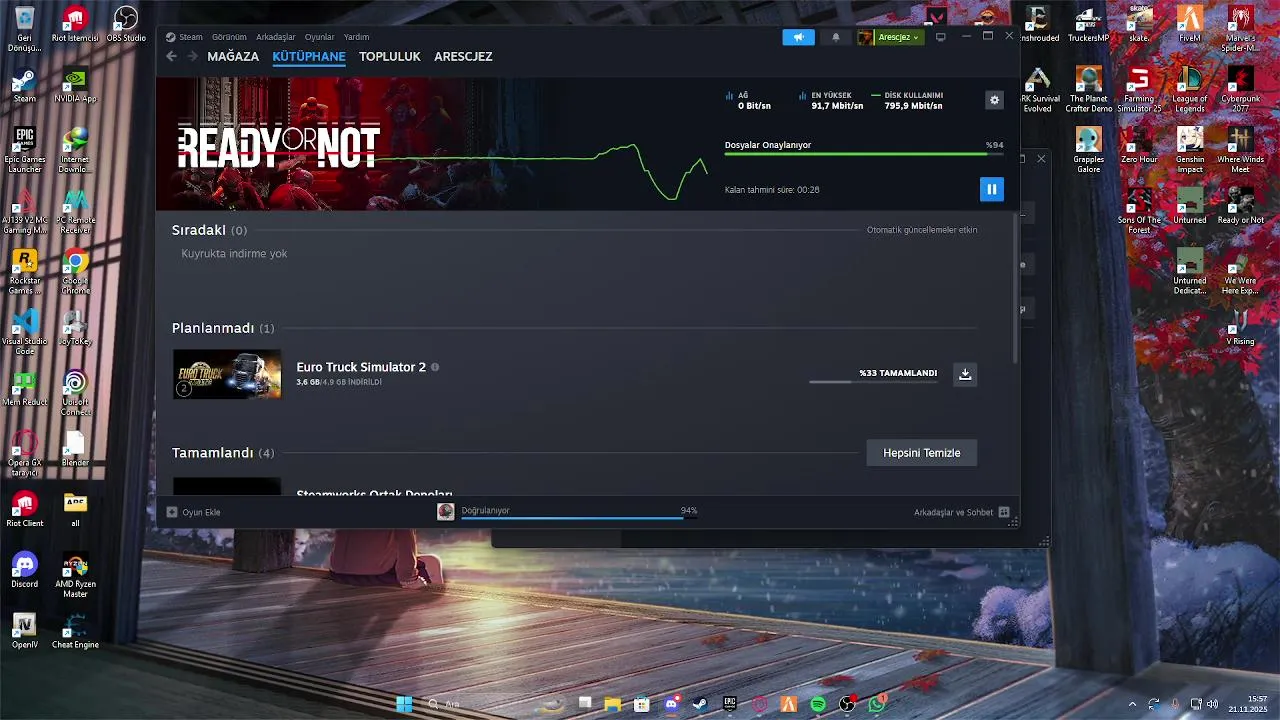The image size is (1280, 720).
Task: Open Genshin Impact desktop shortcut
Action: (1189, 150)
